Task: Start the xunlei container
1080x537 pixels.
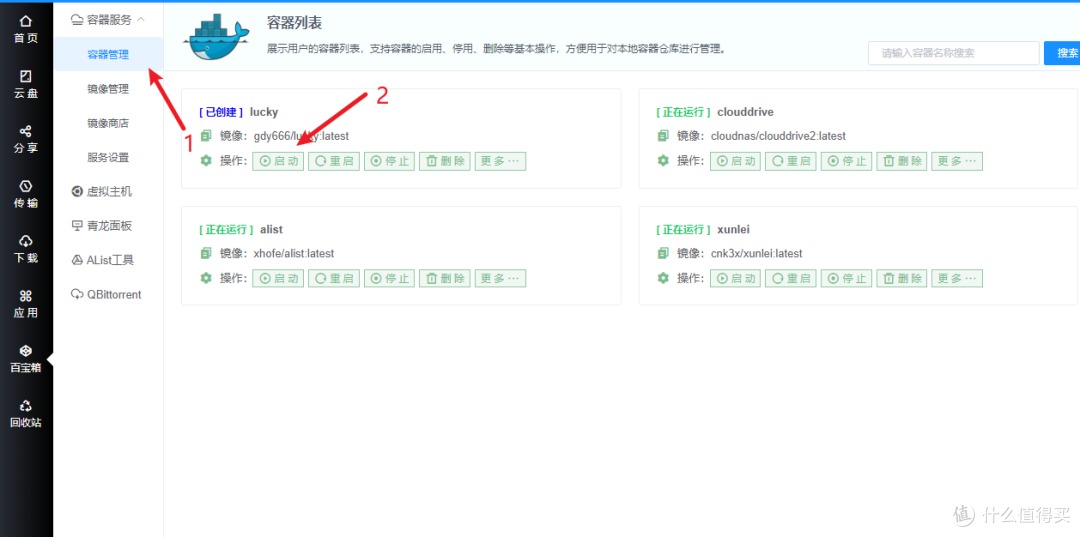Action: pyautogui.click(x=735, y=278)
